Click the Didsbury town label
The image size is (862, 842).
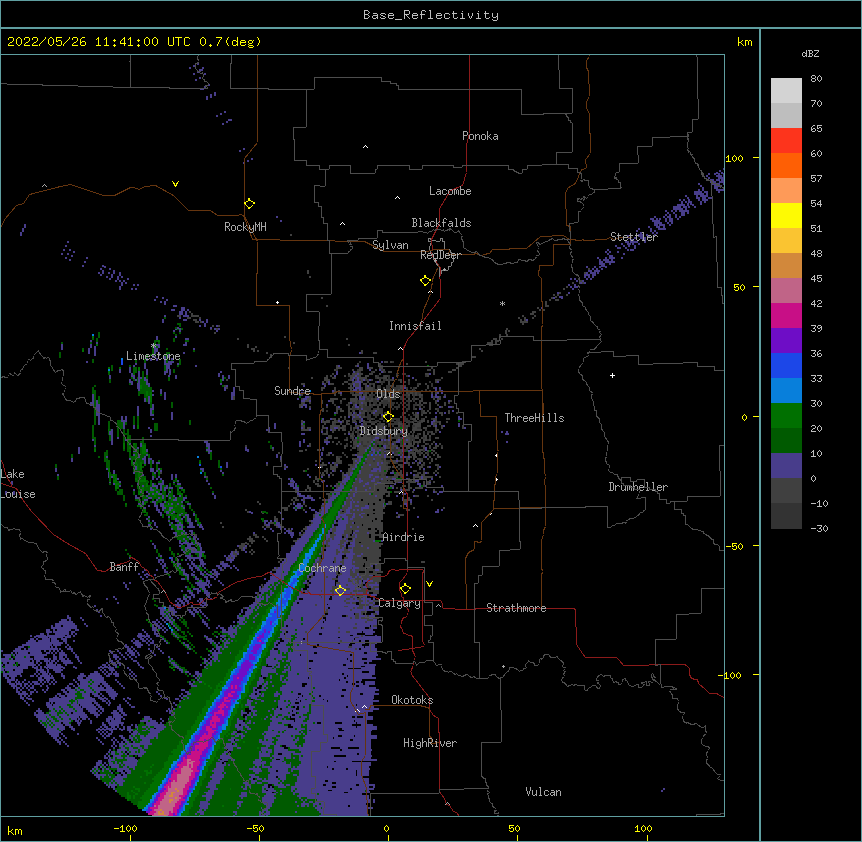(x=384, y=431)
